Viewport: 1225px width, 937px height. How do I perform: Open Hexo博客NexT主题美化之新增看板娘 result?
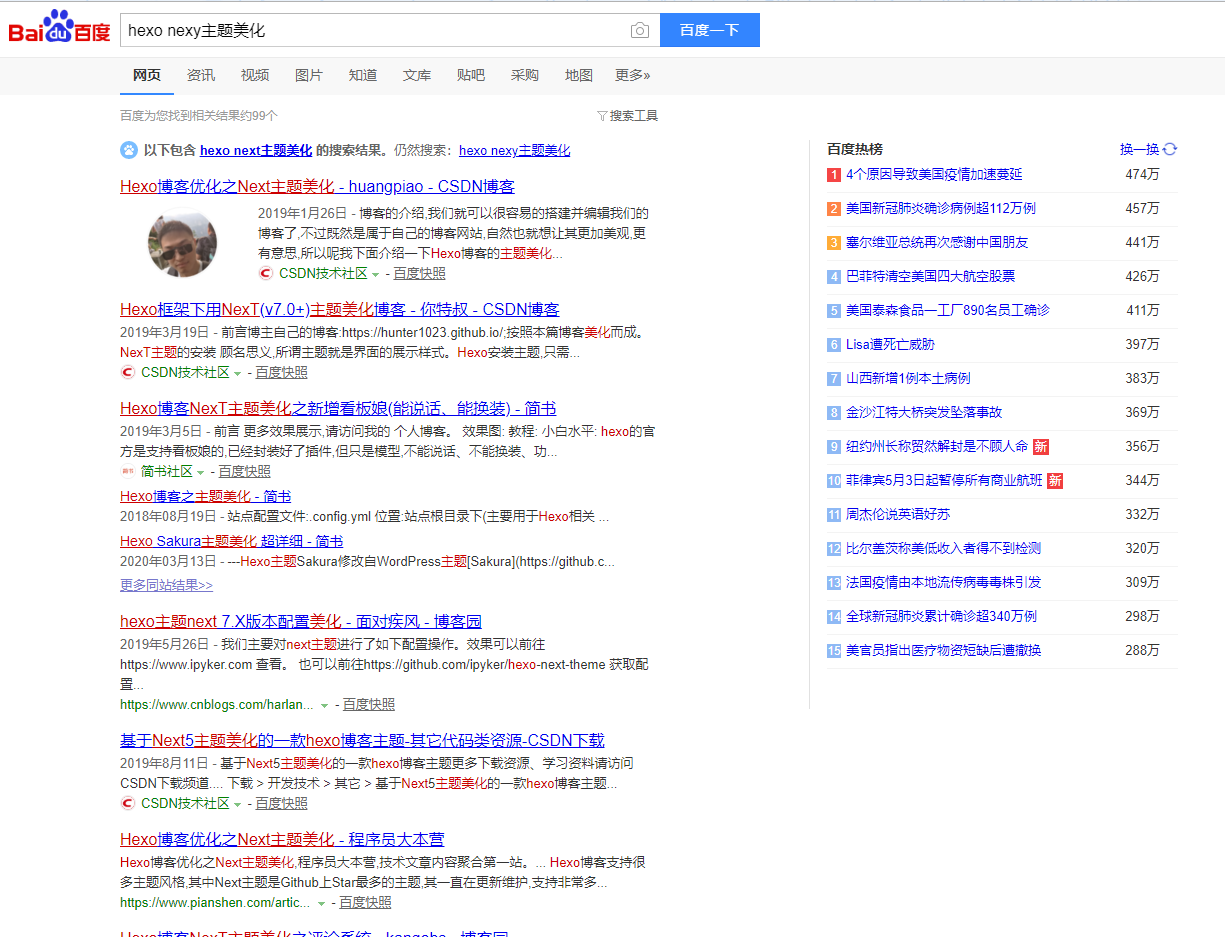click(338, 408)
